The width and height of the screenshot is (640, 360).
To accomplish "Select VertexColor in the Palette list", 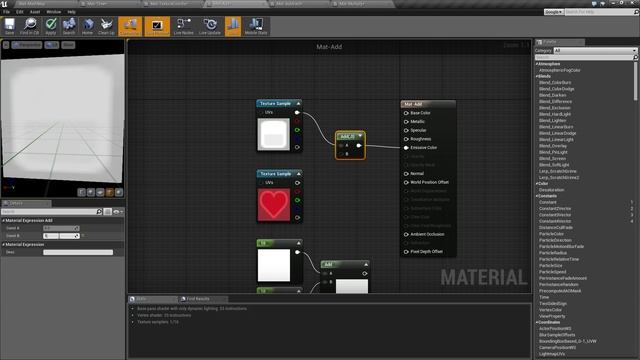I will [552, 310].
